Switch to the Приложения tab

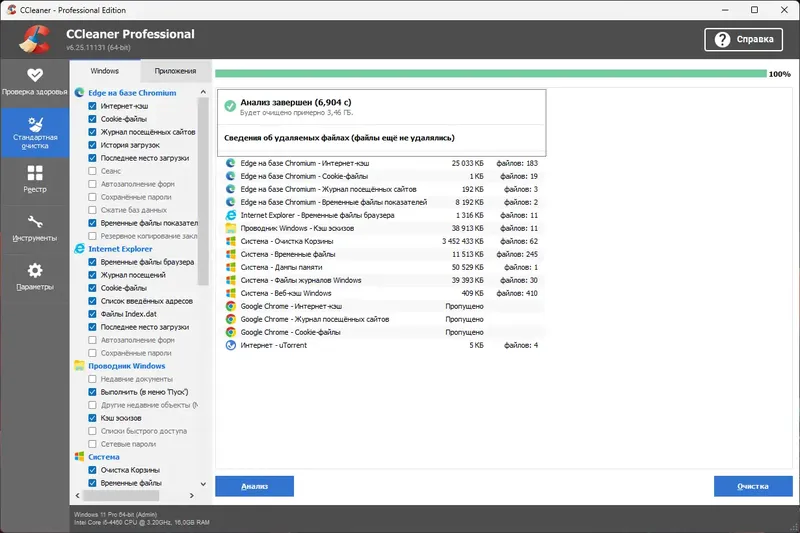point(174,71)
